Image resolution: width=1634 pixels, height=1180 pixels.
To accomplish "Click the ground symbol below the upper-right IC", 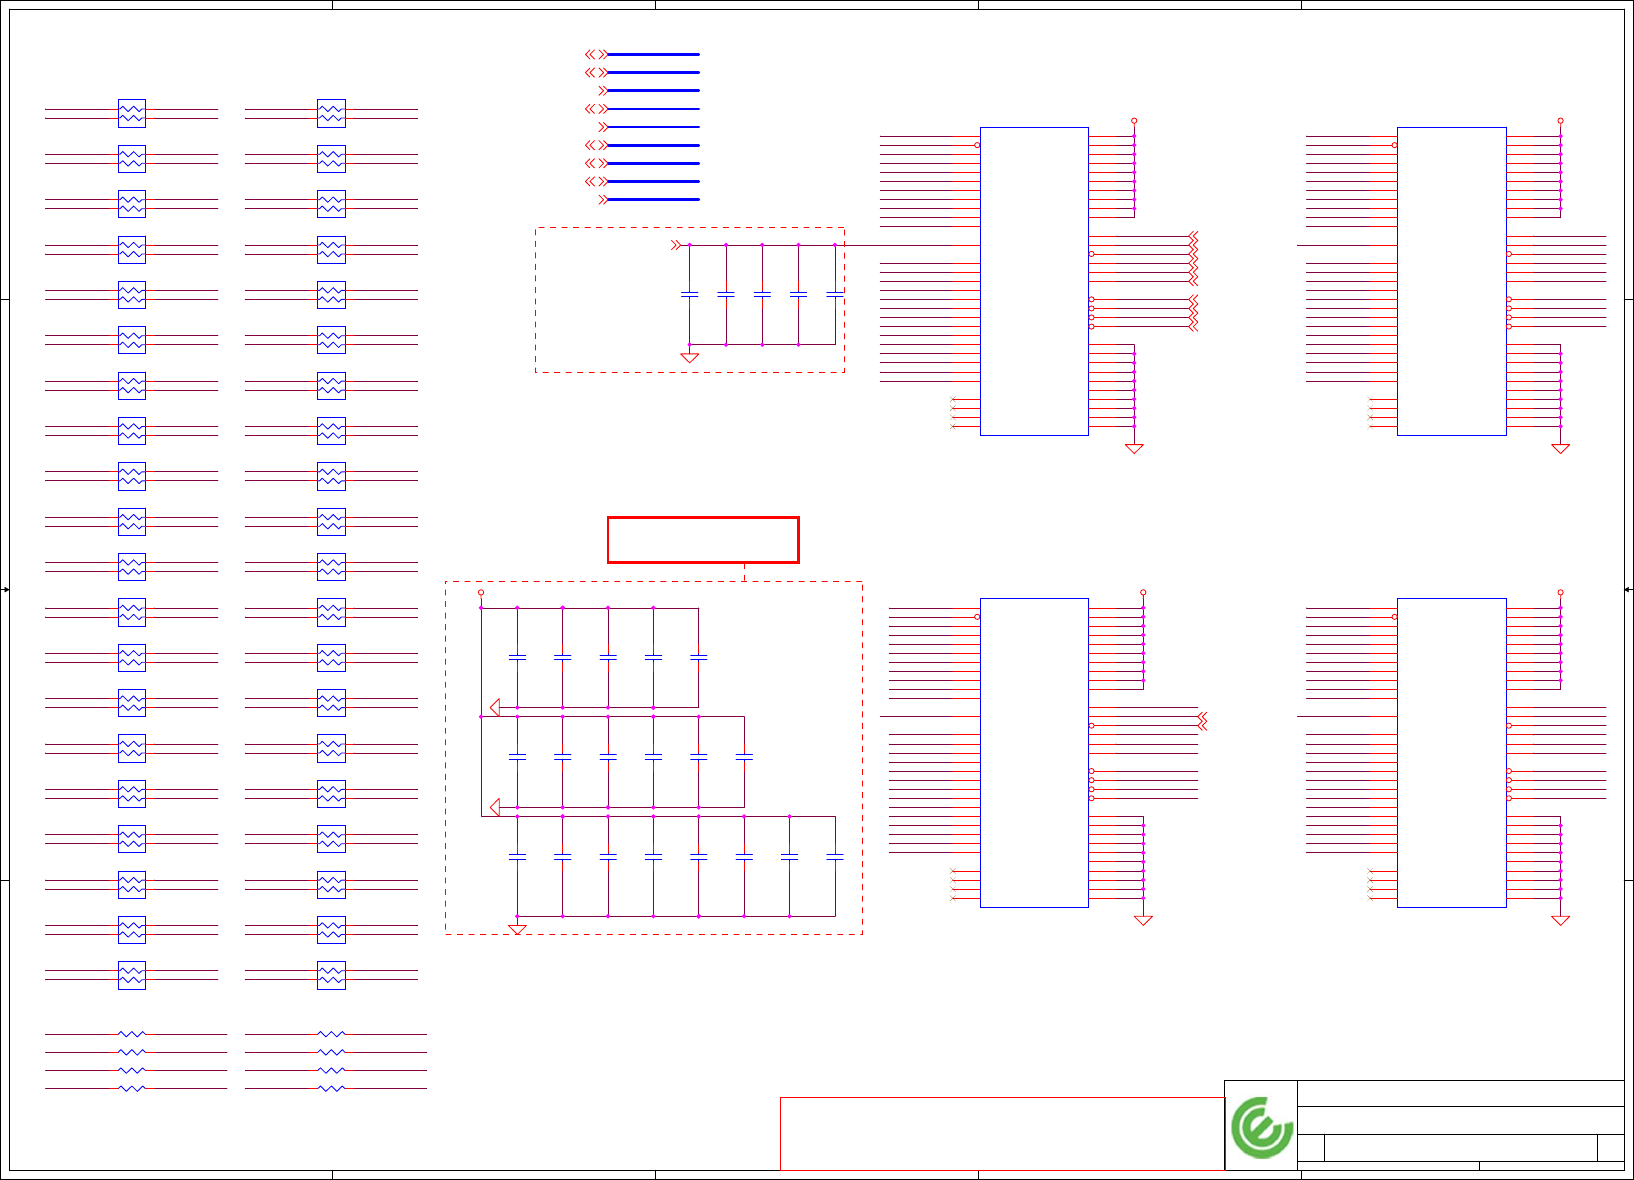I will [1560, 449].
